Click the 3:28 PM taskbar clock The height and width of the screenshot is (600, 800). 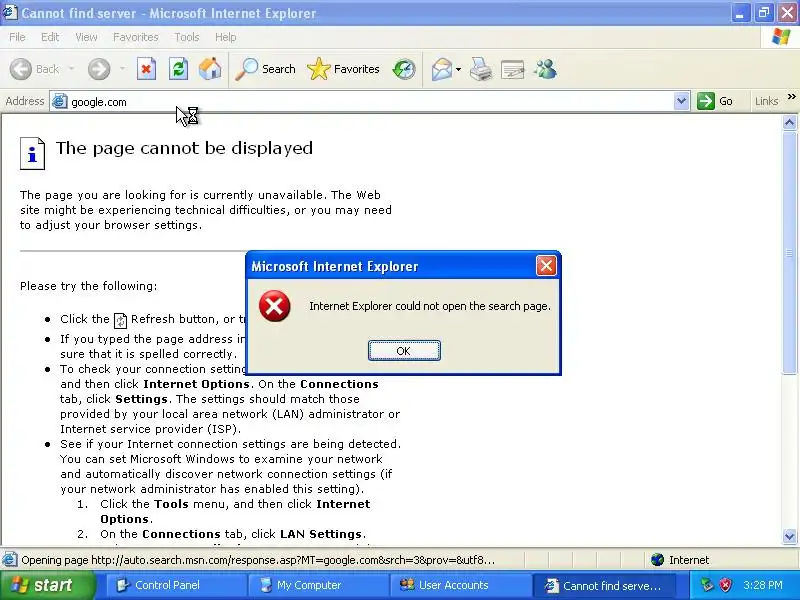point(763,585)
